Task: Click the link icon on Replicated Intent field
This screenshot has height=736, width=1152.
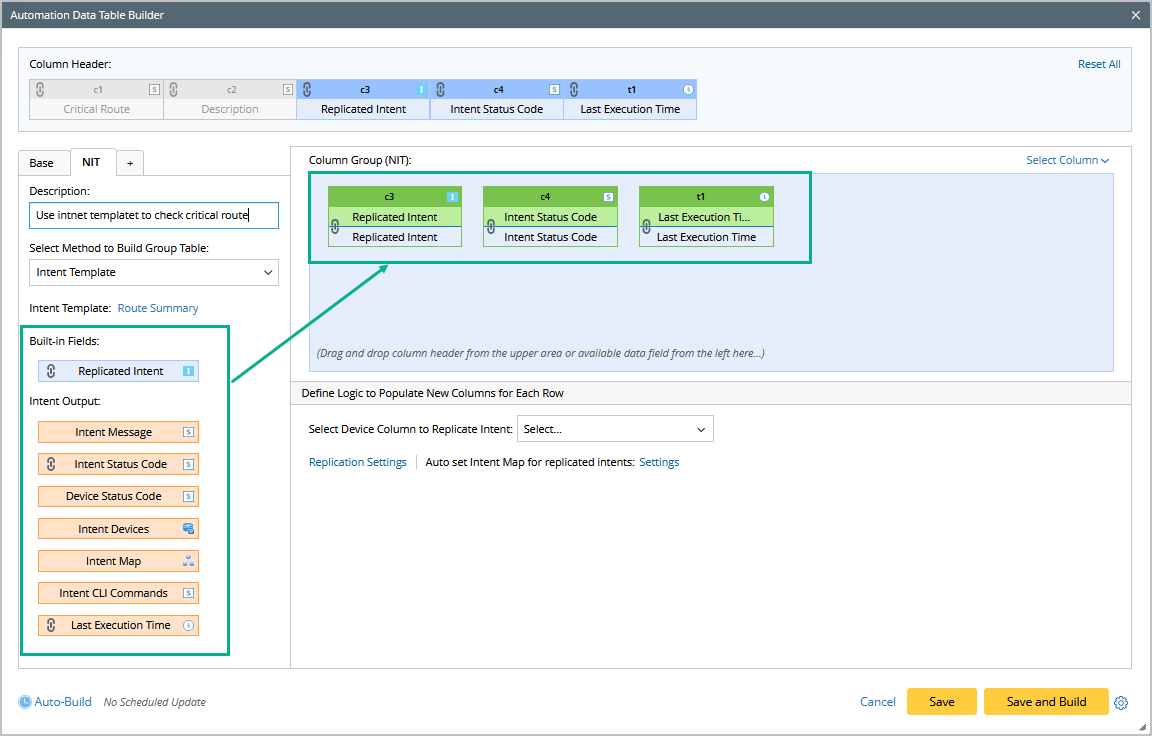Action: point(51,371)
